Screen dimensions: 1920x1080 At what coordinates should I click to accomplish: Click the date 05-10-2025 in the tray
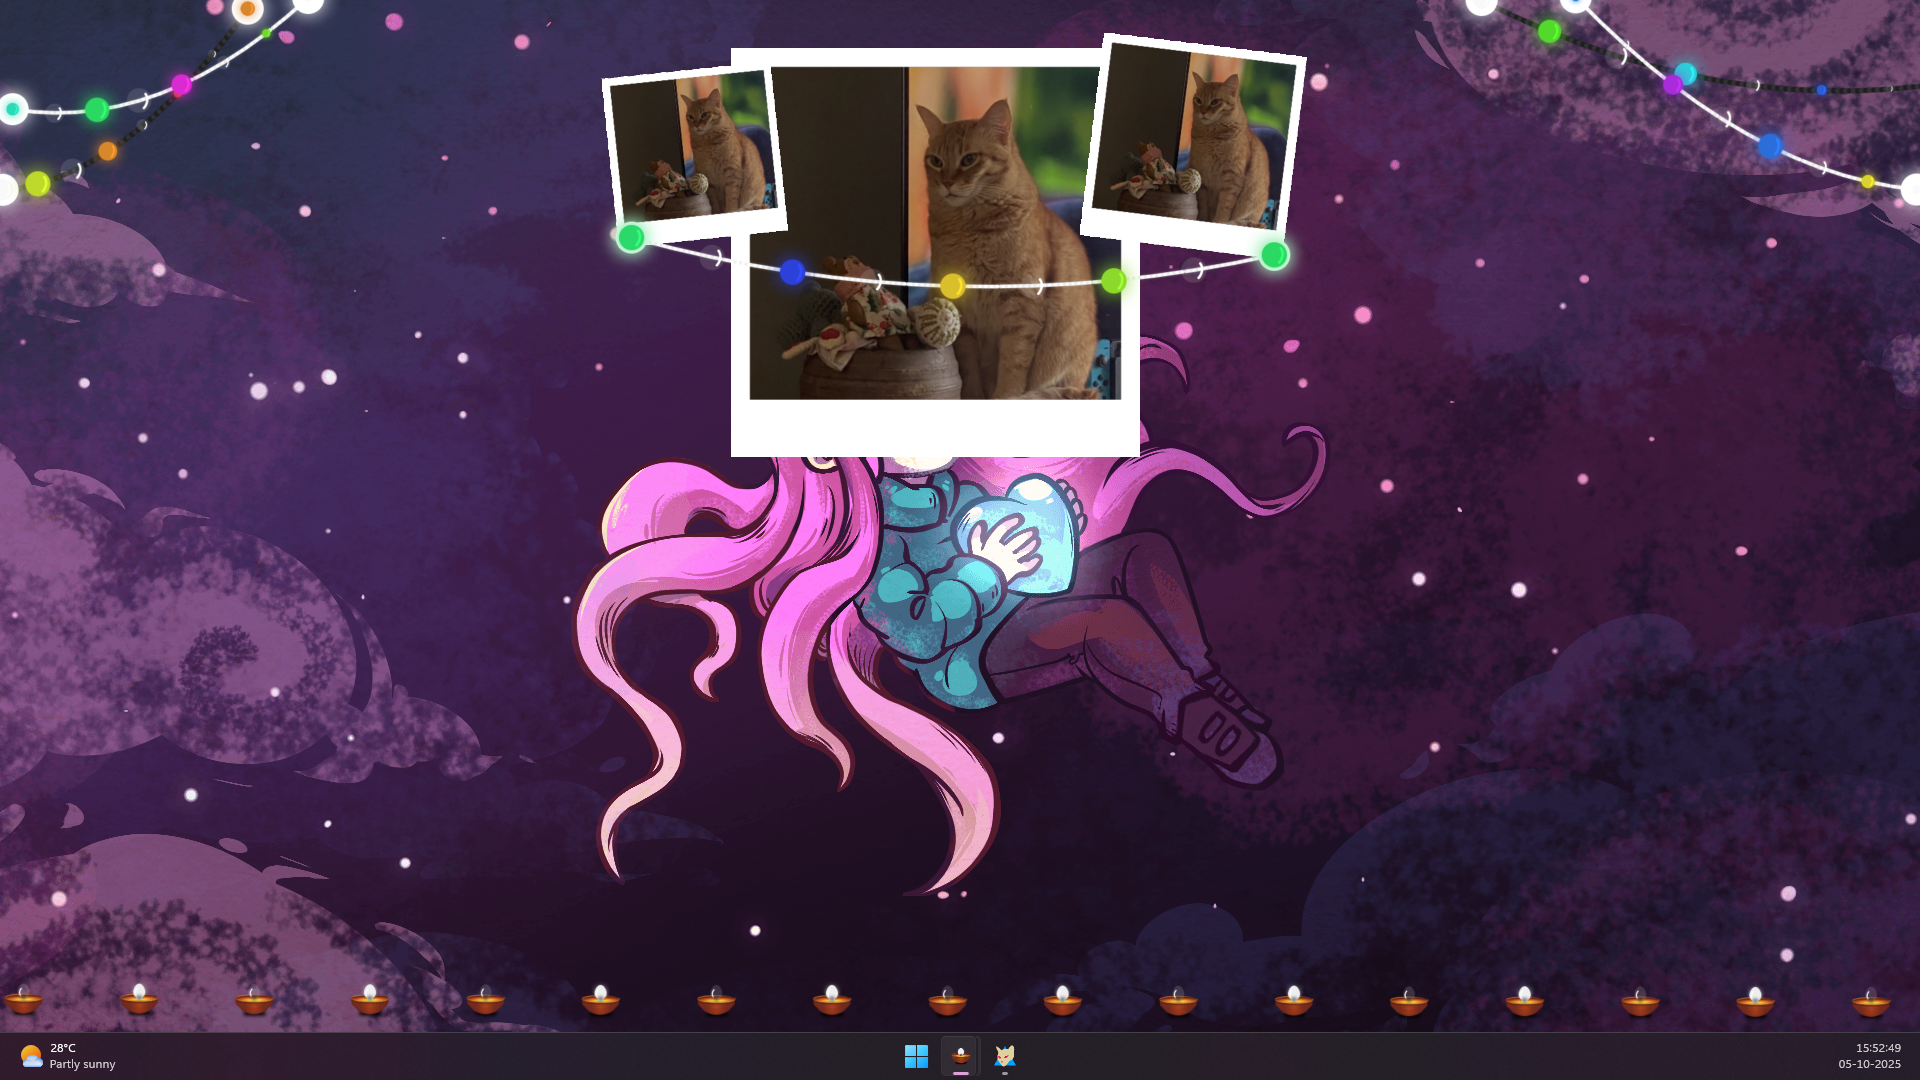(1869, 1064)
